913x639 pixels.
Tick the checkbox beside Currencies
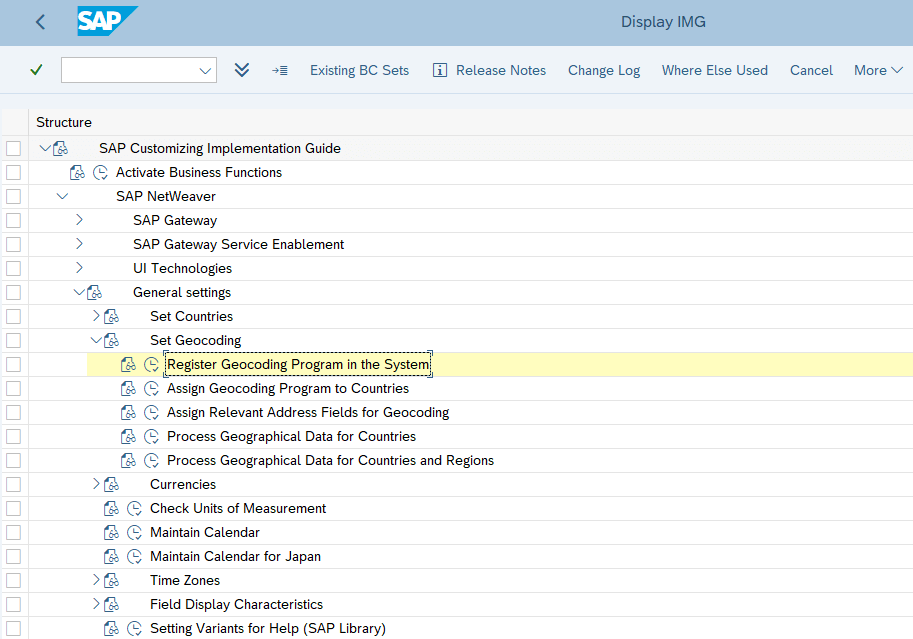tap(13, 484)
